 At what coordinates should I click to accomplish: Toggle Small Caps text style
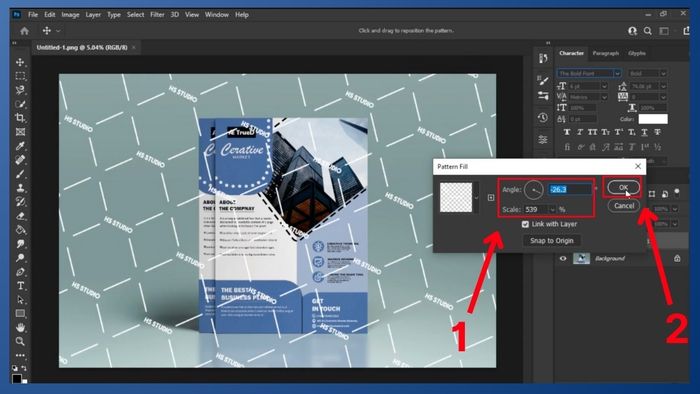605,132
